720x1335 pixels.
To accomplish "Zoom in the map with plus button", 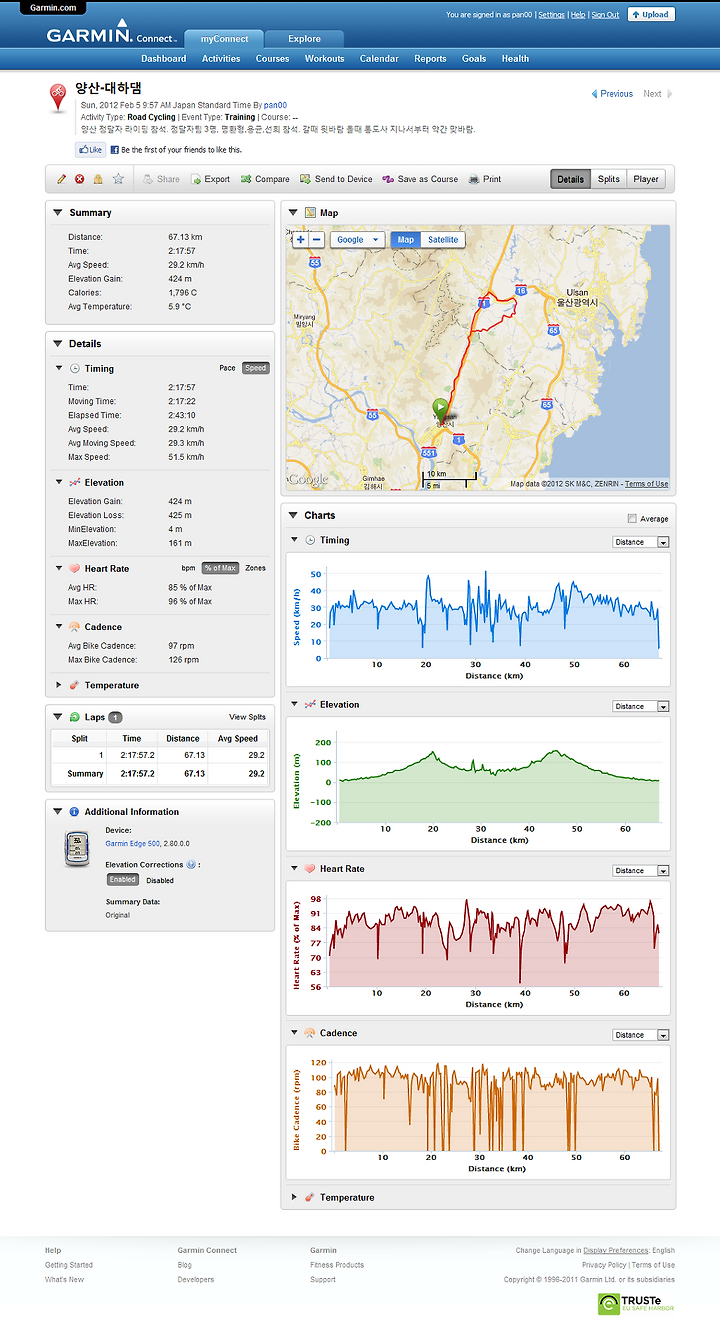I will click(301, 239).
